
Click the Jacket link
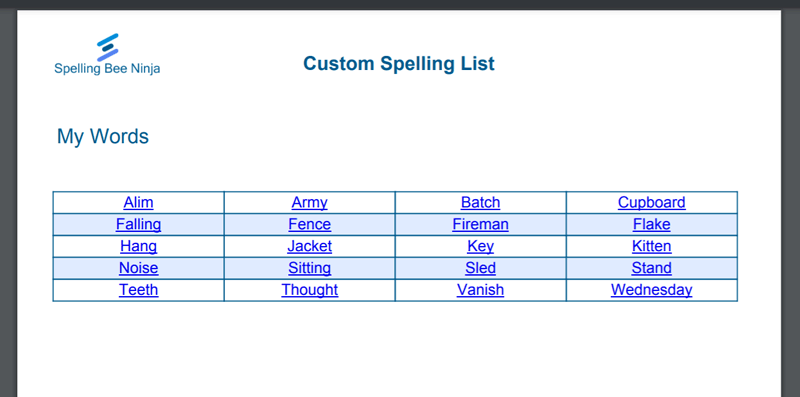309,246
